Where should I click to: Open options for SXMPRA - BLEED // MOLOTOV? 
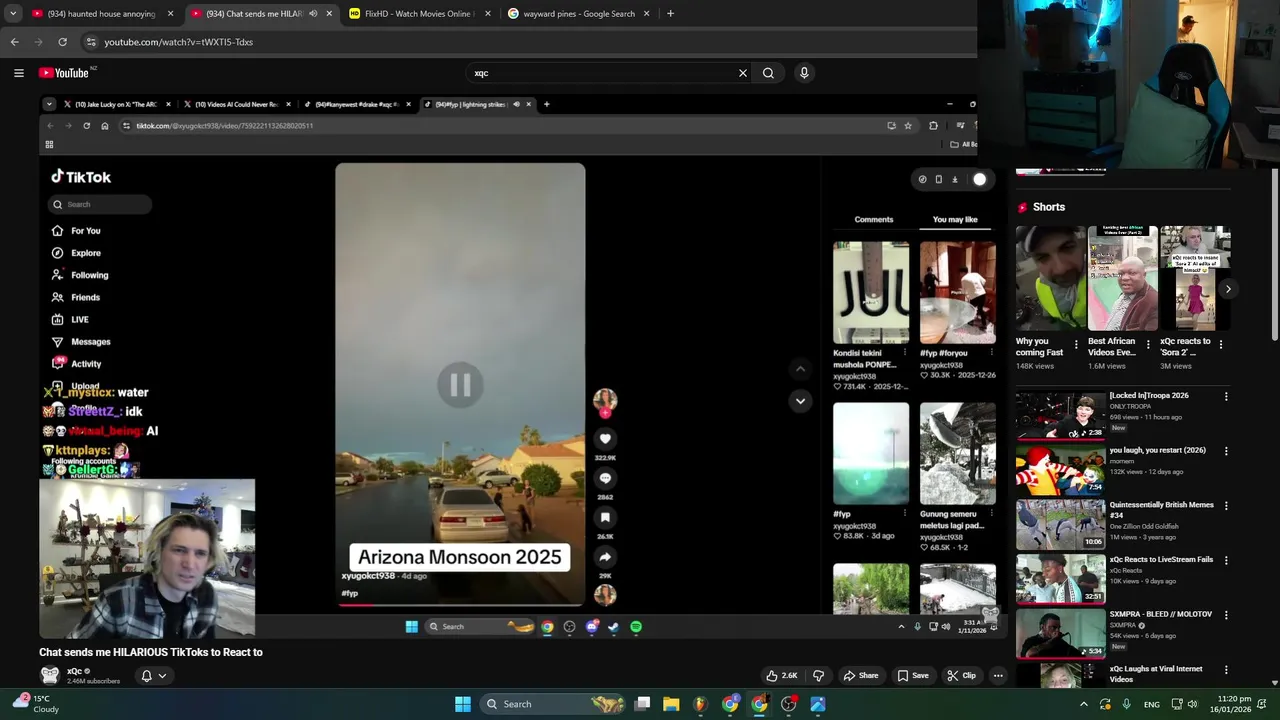[x=1226, y=615]
